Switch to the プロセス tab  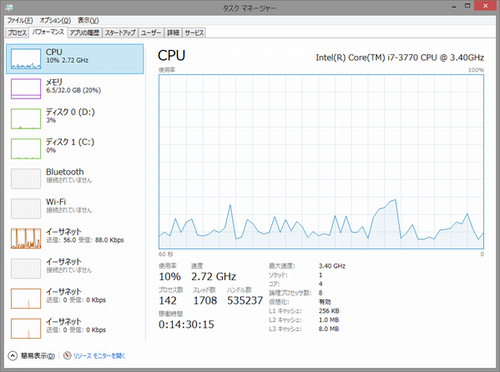pos(17,33)
